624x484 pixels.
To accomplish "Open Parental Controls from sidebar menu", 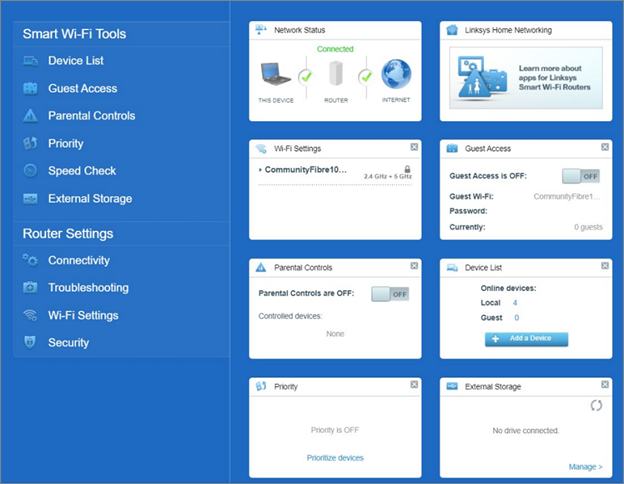I will pyautogui.click(x=92, y=116).
